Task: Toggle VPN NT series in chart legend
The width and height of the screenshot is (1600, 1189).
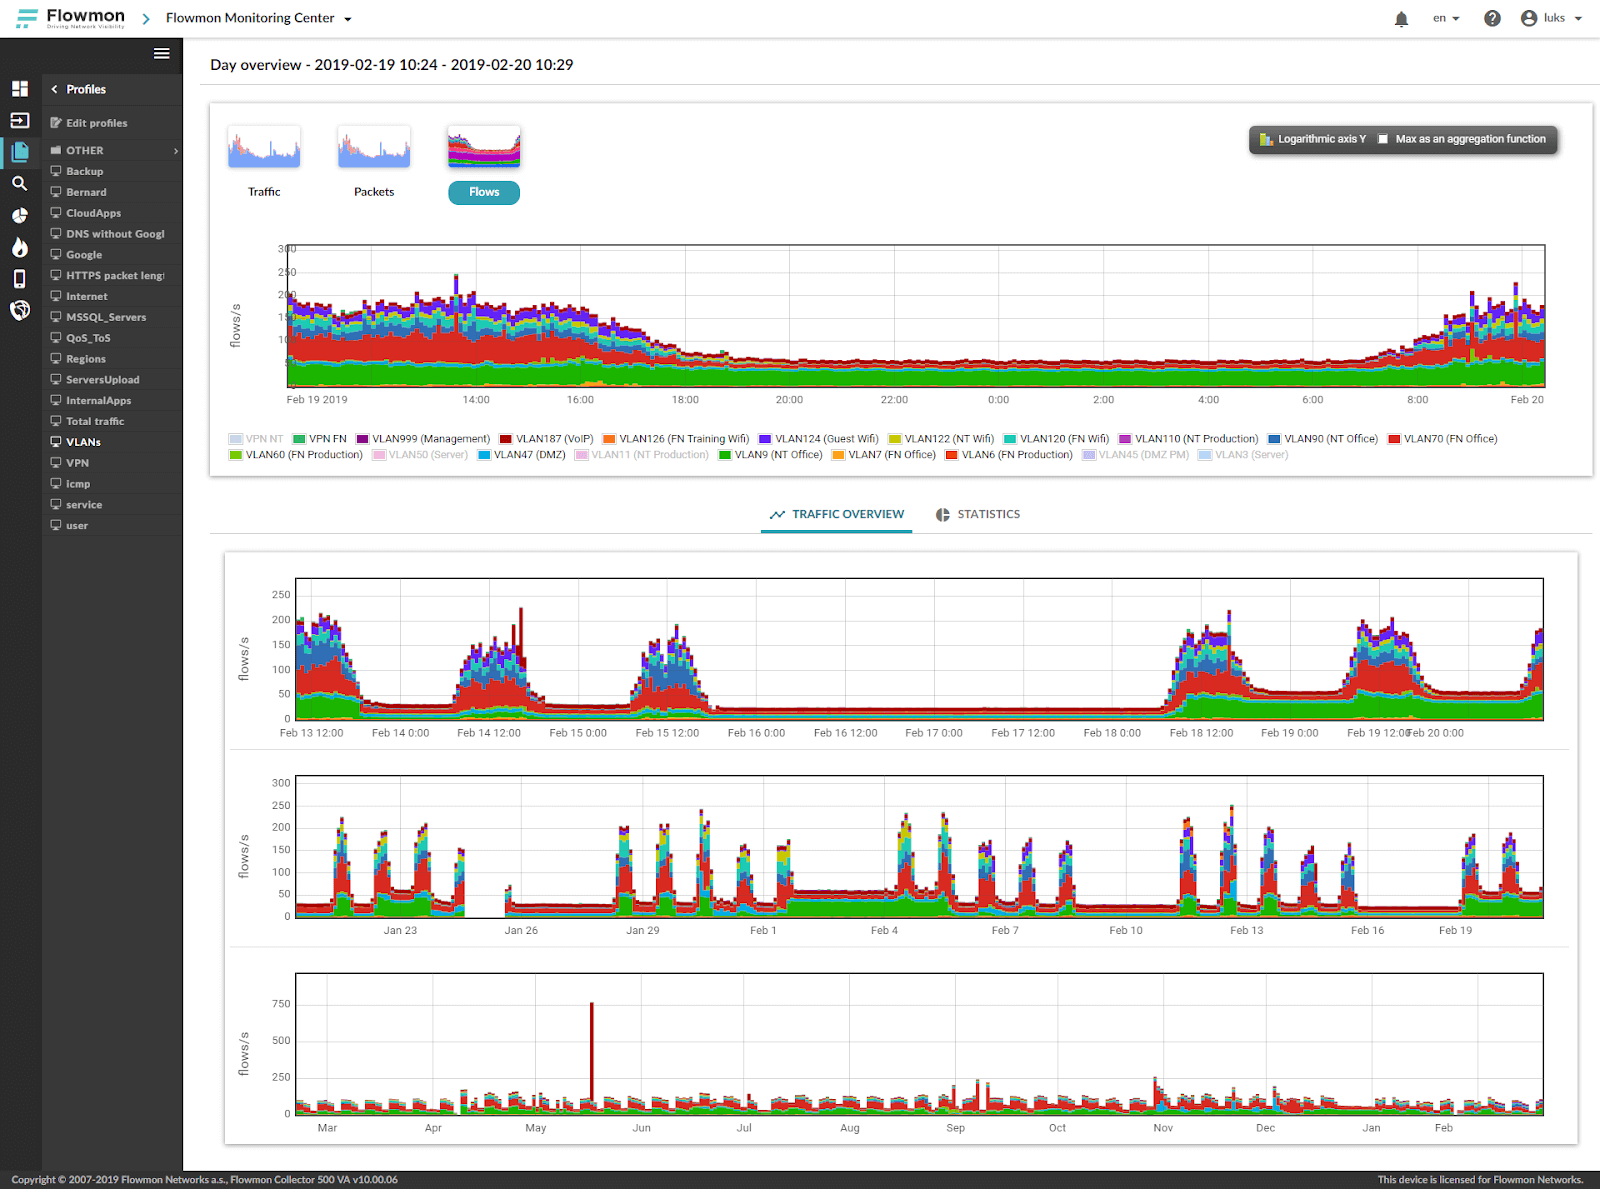Action: coord(256,439)
